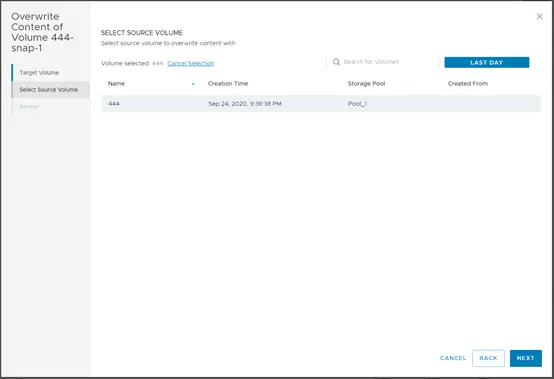This screenshot has width=554, height=379.
Task: Click the Pool_1 storage pool cell
Action: pyautogui.click(x=357, y=103)
